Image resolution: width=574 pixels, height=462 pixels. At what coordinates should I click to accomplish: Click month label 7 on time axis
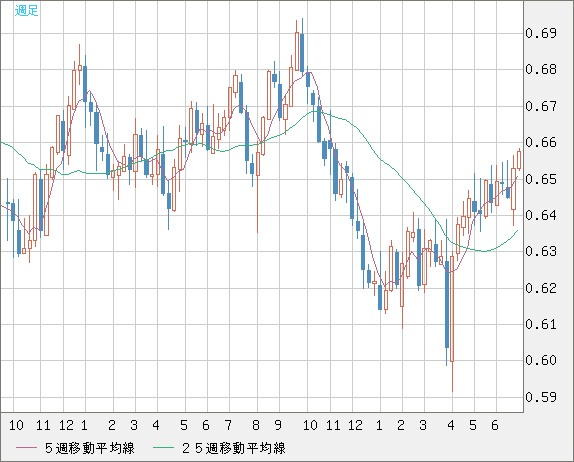[x=228, y=425]
